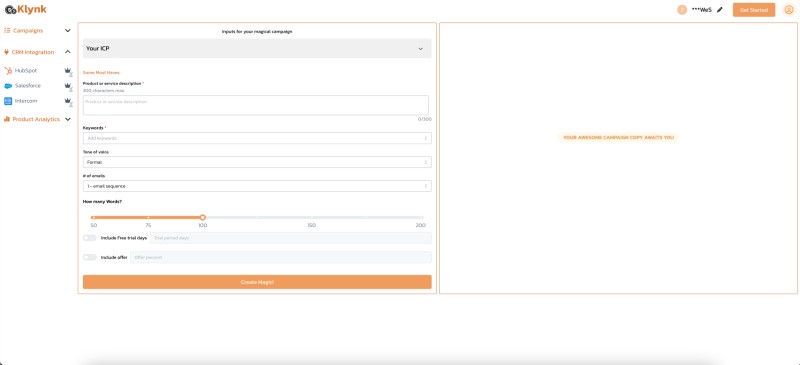Collapse the CRM Integration chevron

(x=68, y=52)
